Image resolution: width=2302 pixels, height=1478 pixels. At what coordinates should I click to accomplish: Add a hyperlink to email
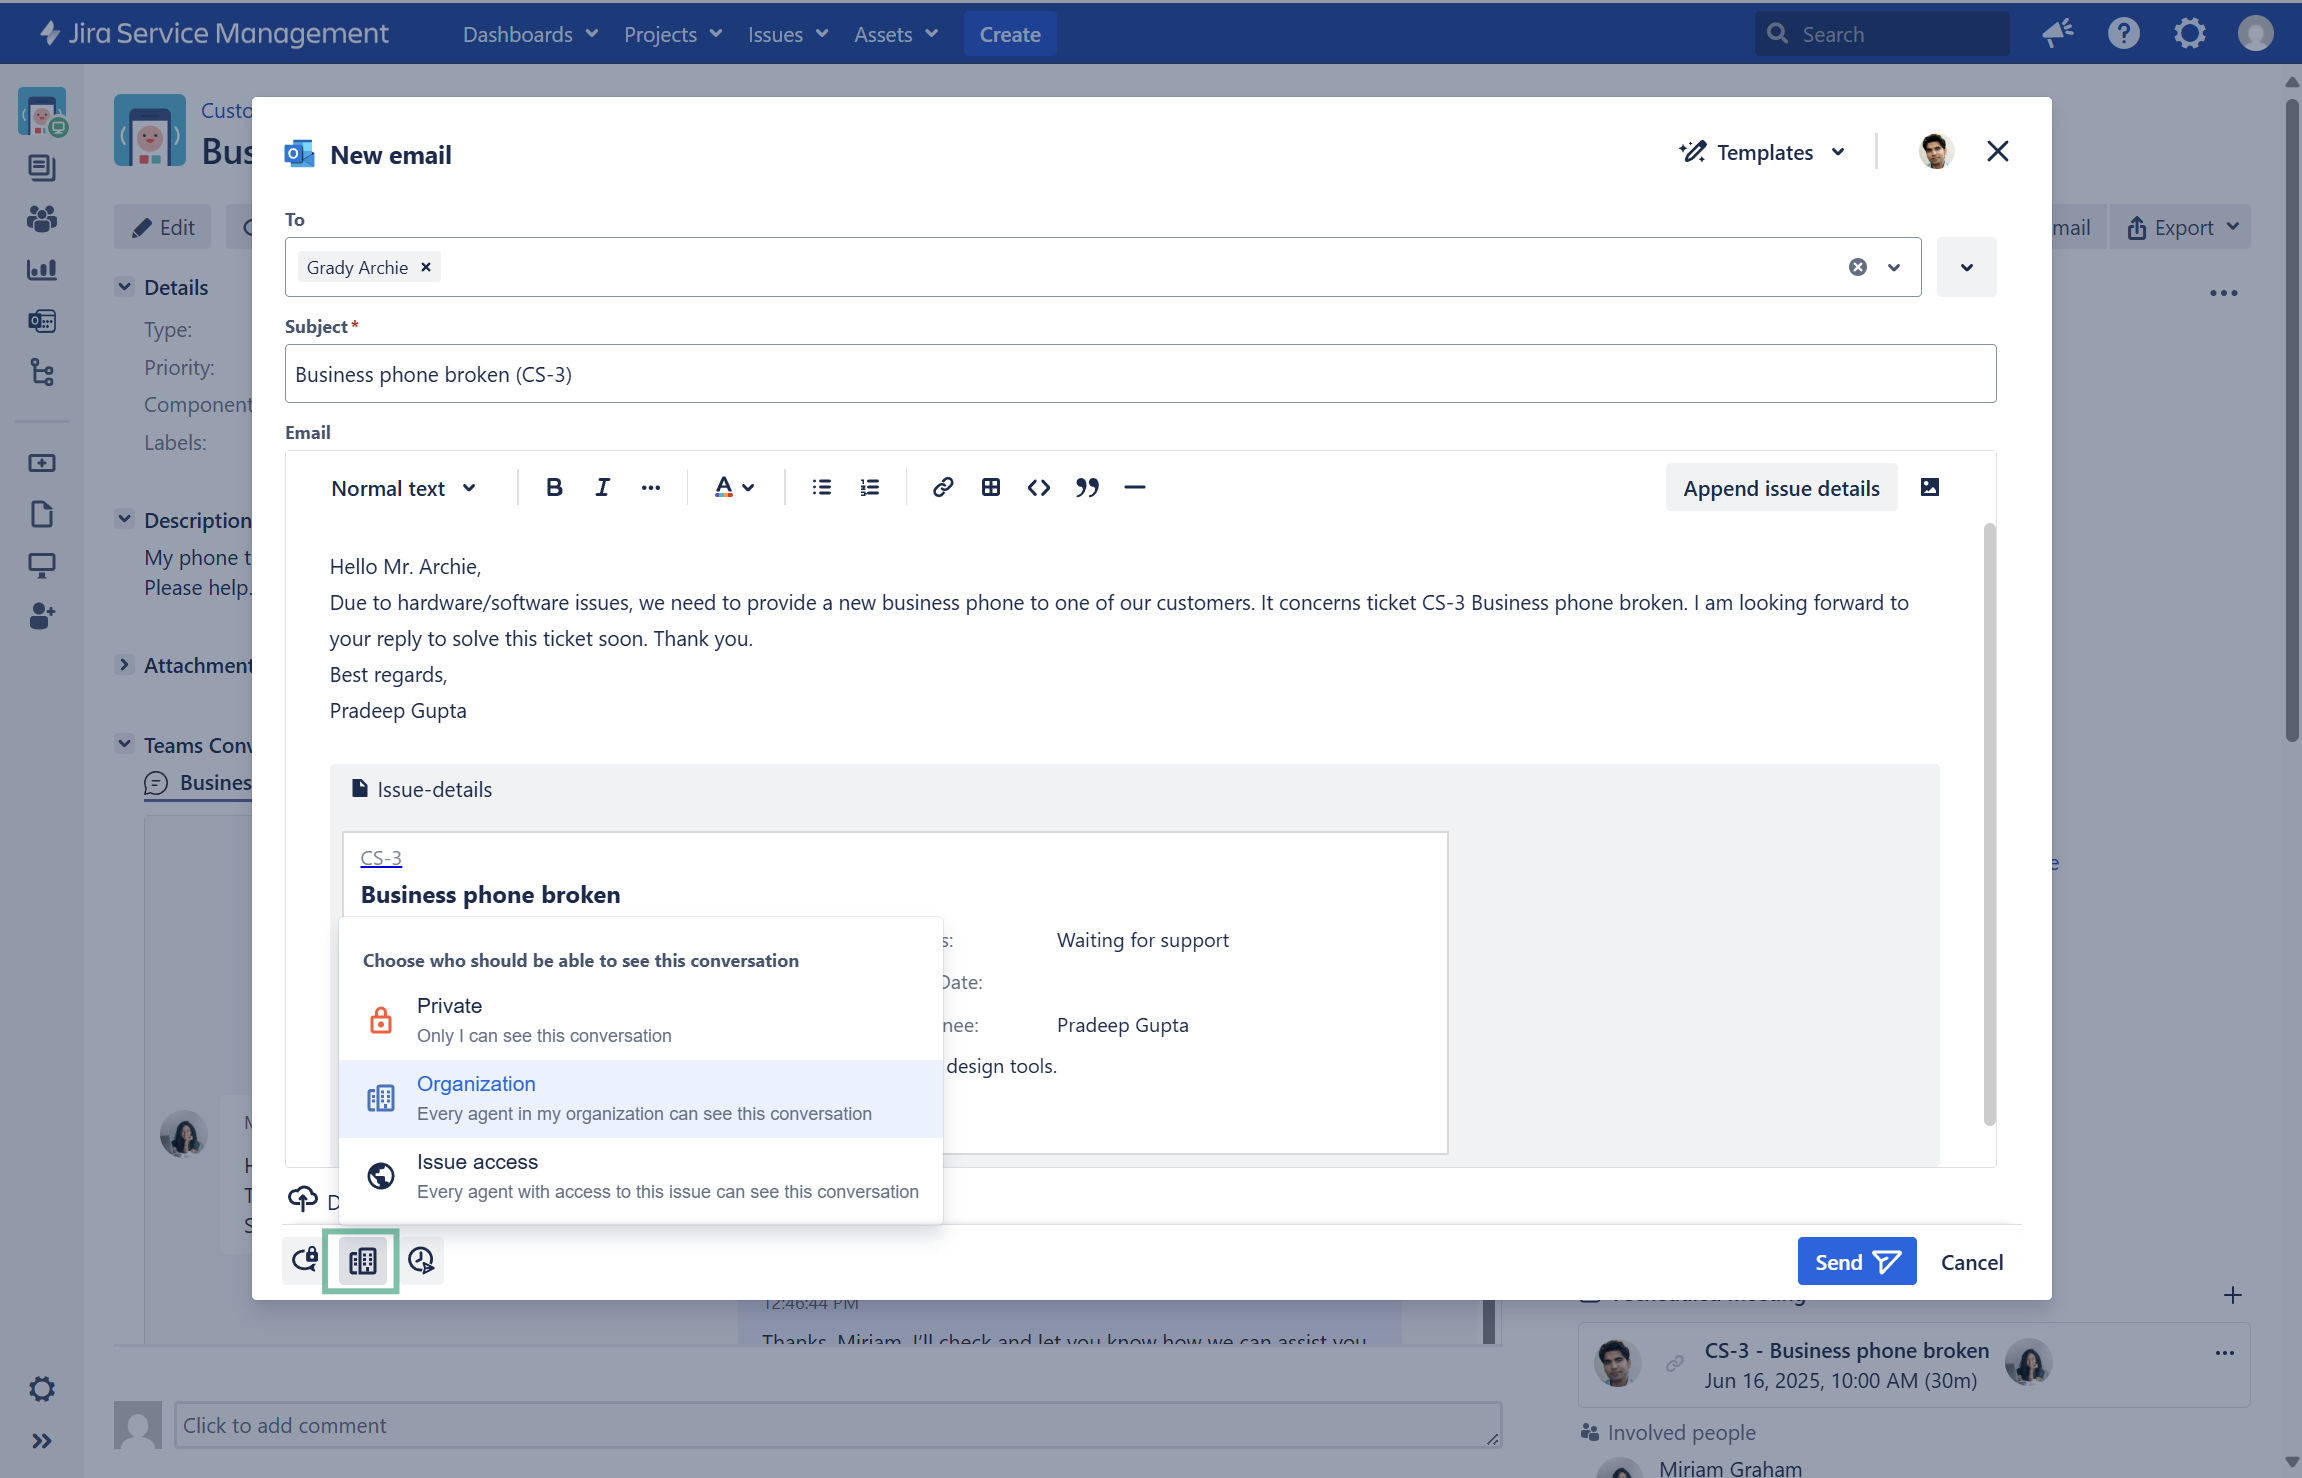coord(942,487)
